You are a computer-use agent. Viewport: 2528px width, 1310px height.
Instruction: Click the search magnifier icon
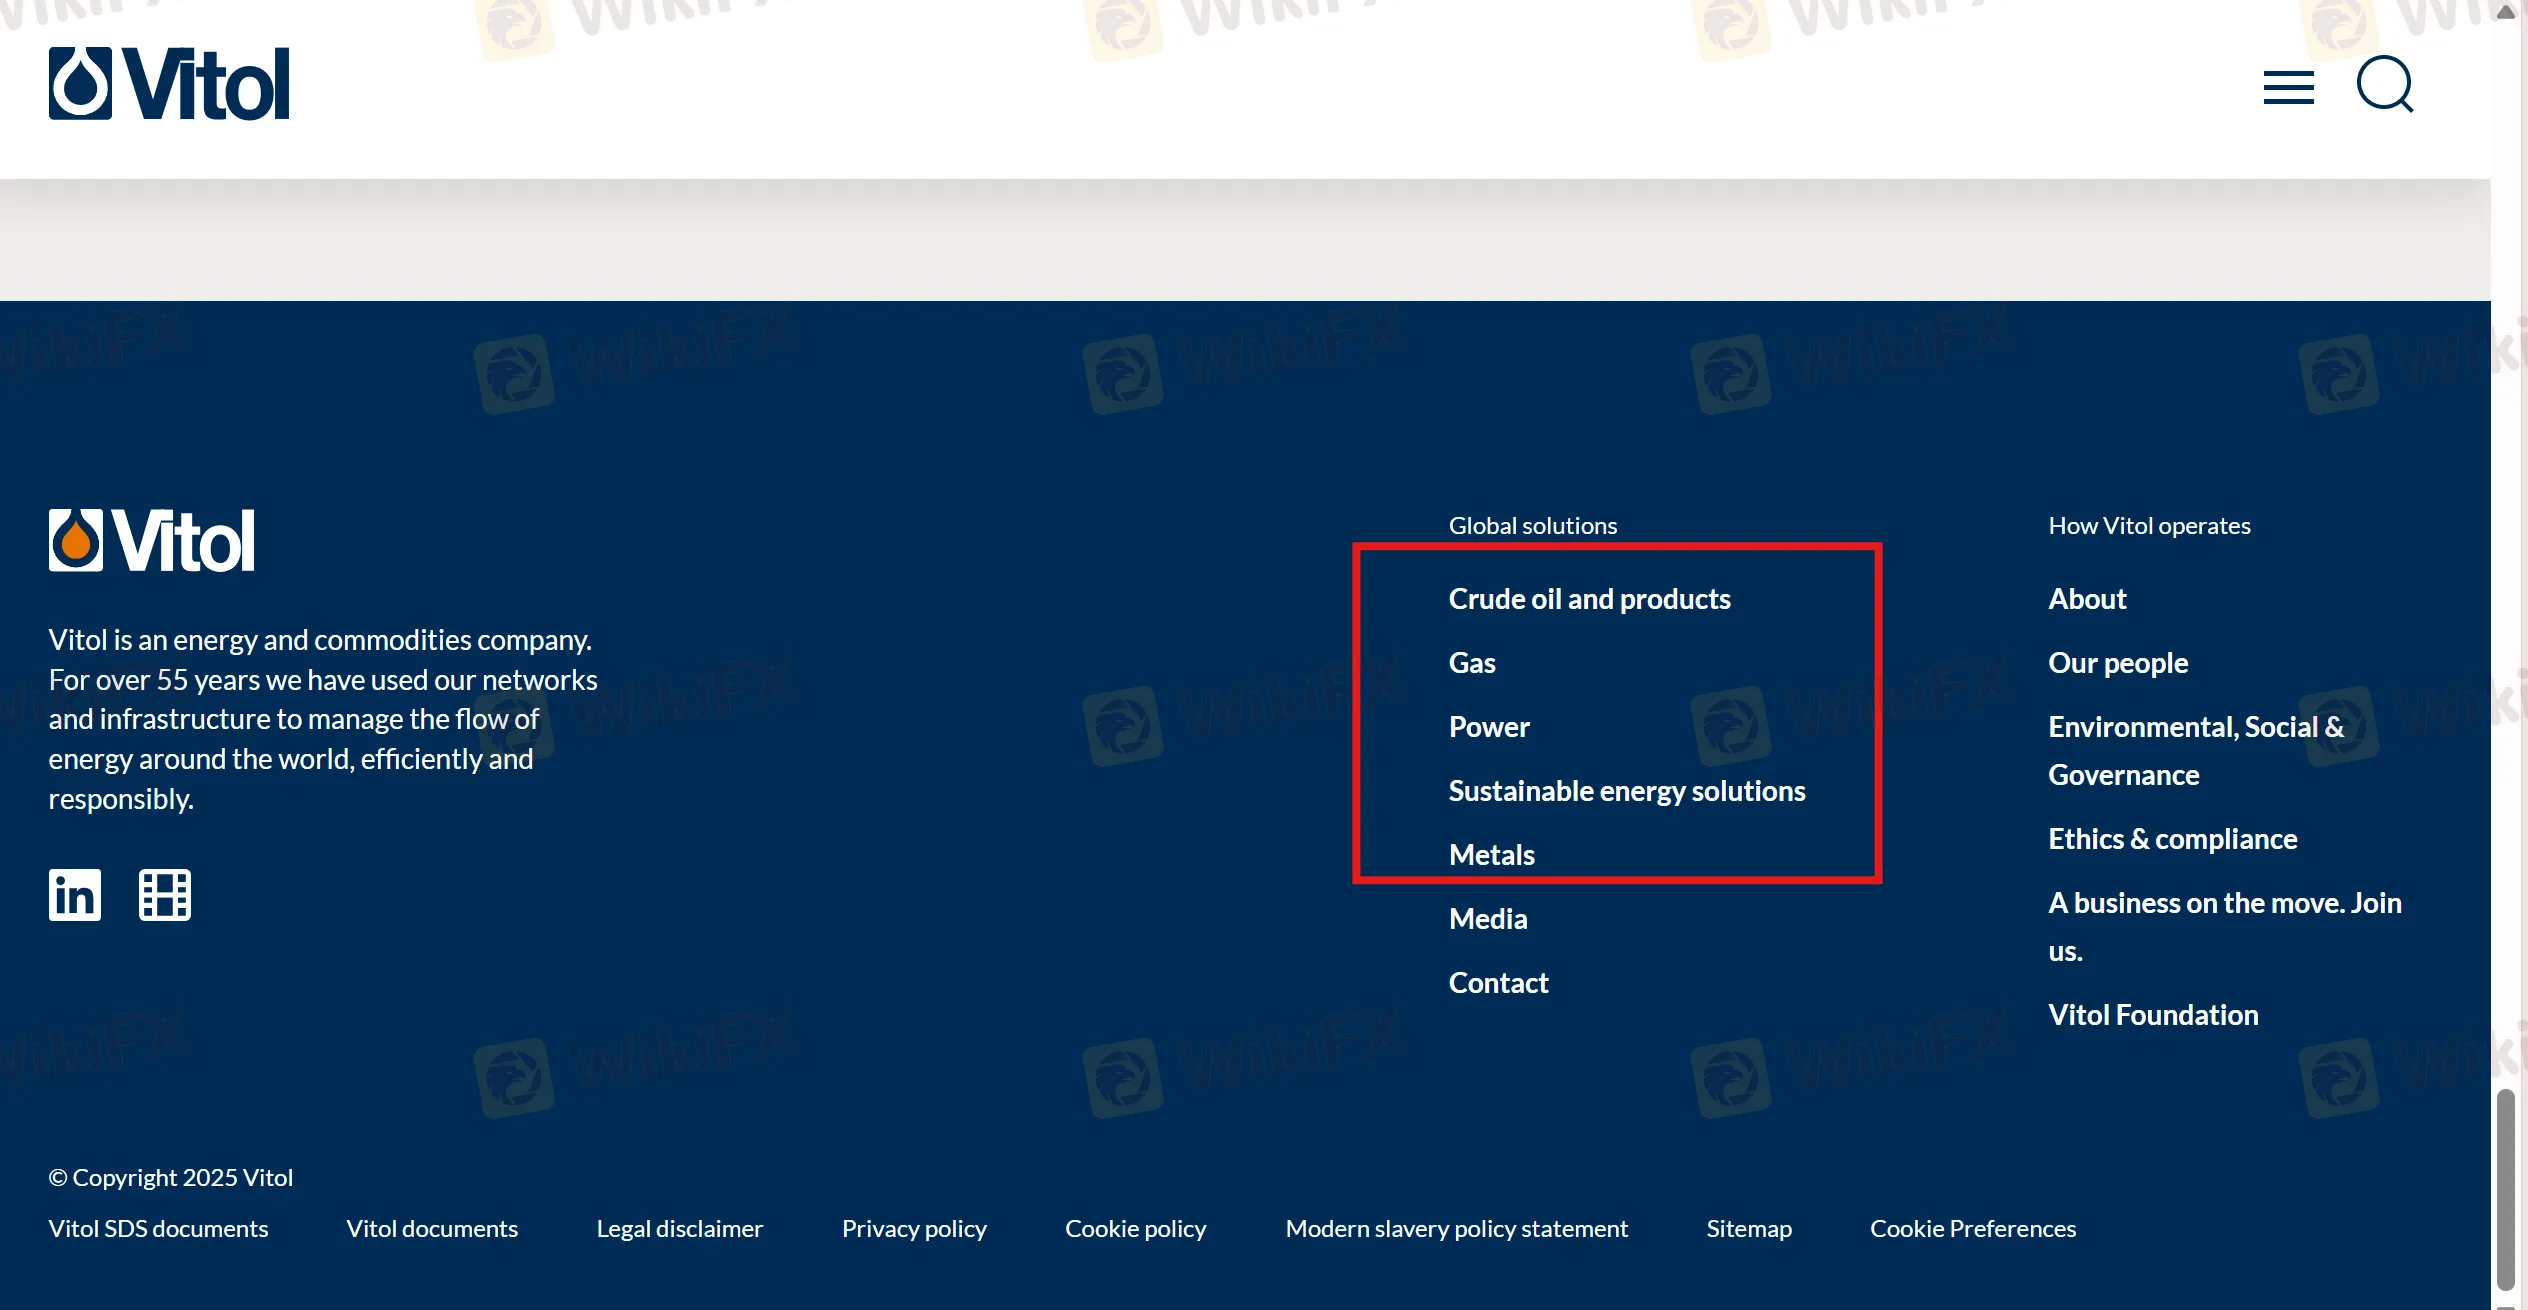click(2385, 85)
